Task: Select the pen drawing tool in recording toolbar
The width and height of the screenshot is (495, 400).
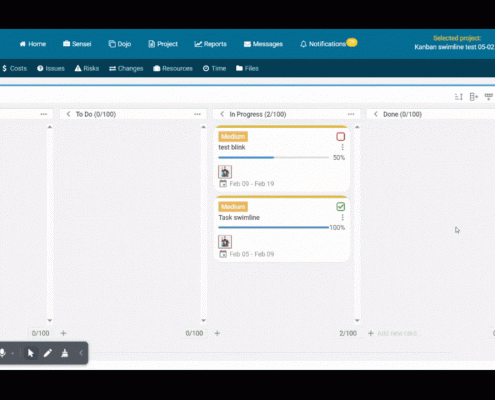Action: click(48, 353)
